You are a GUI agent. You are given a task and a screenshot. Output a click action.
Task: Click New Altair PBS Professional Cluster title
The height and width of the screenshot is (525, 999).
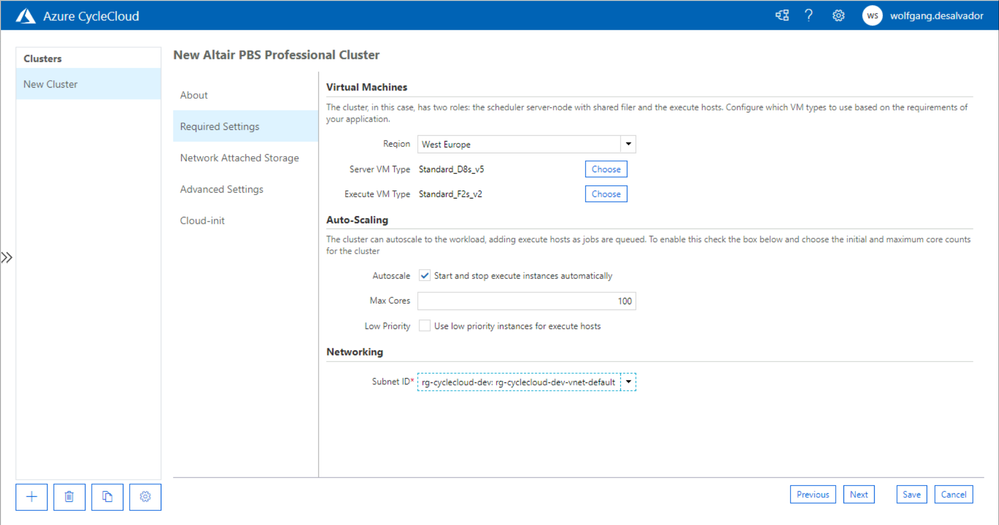277,55
